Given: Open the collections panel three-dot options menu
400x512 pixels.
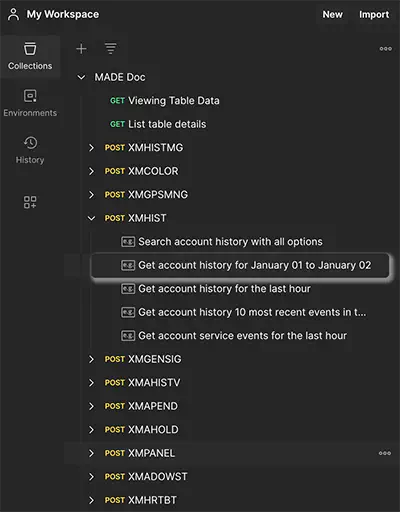Looking at the screenshot, I should [x=385, y=49].
